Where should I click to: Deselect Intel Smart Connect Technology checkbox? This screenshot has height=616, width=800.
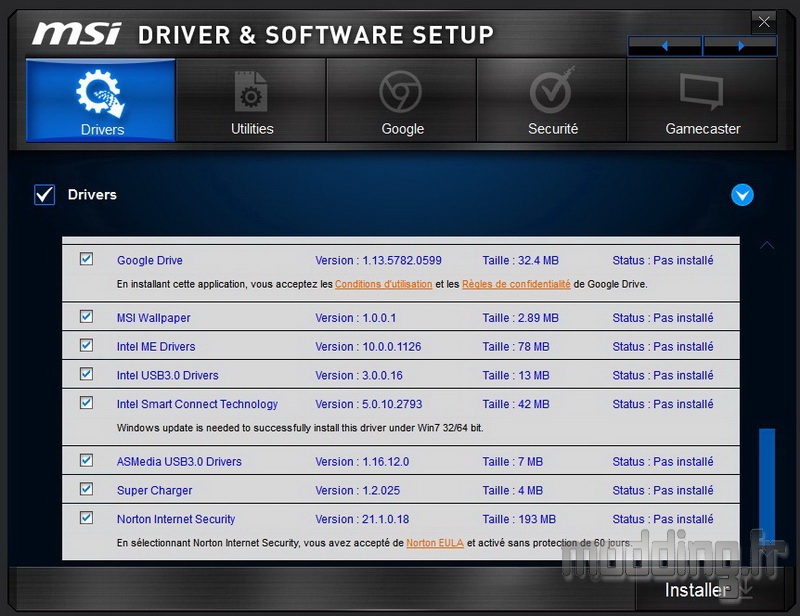coord(86,403)
